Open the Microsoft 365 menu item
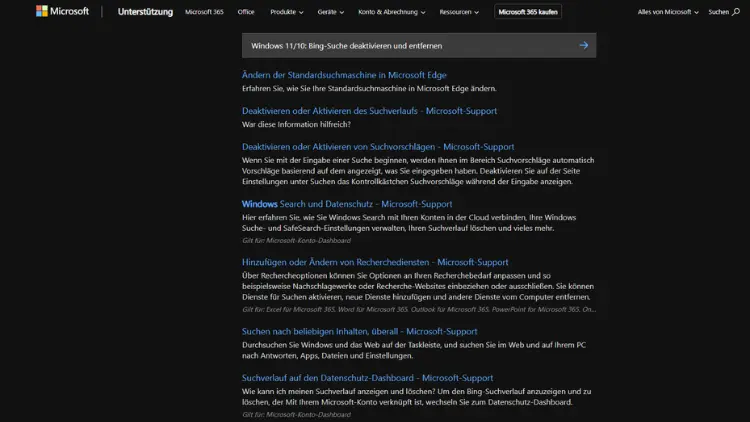 [x=204, y=12]
